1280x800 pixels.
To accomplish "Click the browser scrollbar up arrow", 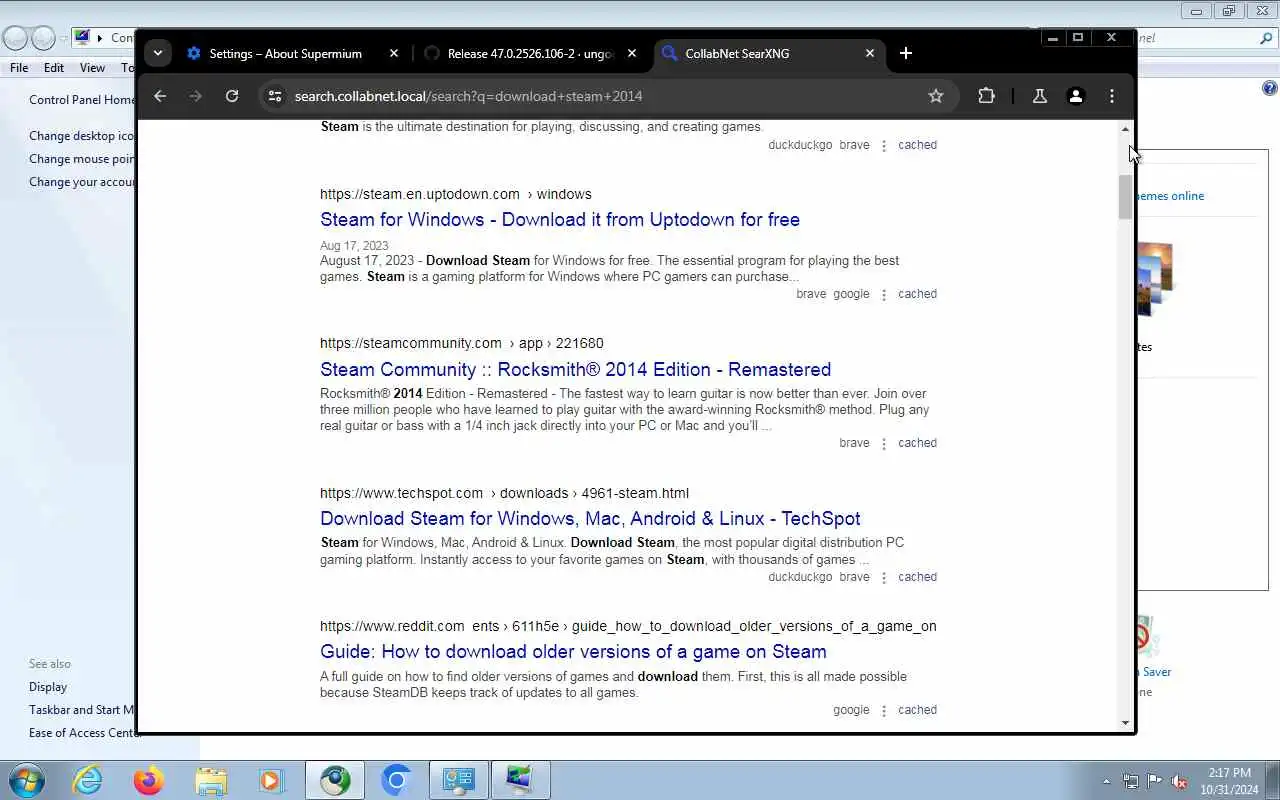I will [1125, 129].
